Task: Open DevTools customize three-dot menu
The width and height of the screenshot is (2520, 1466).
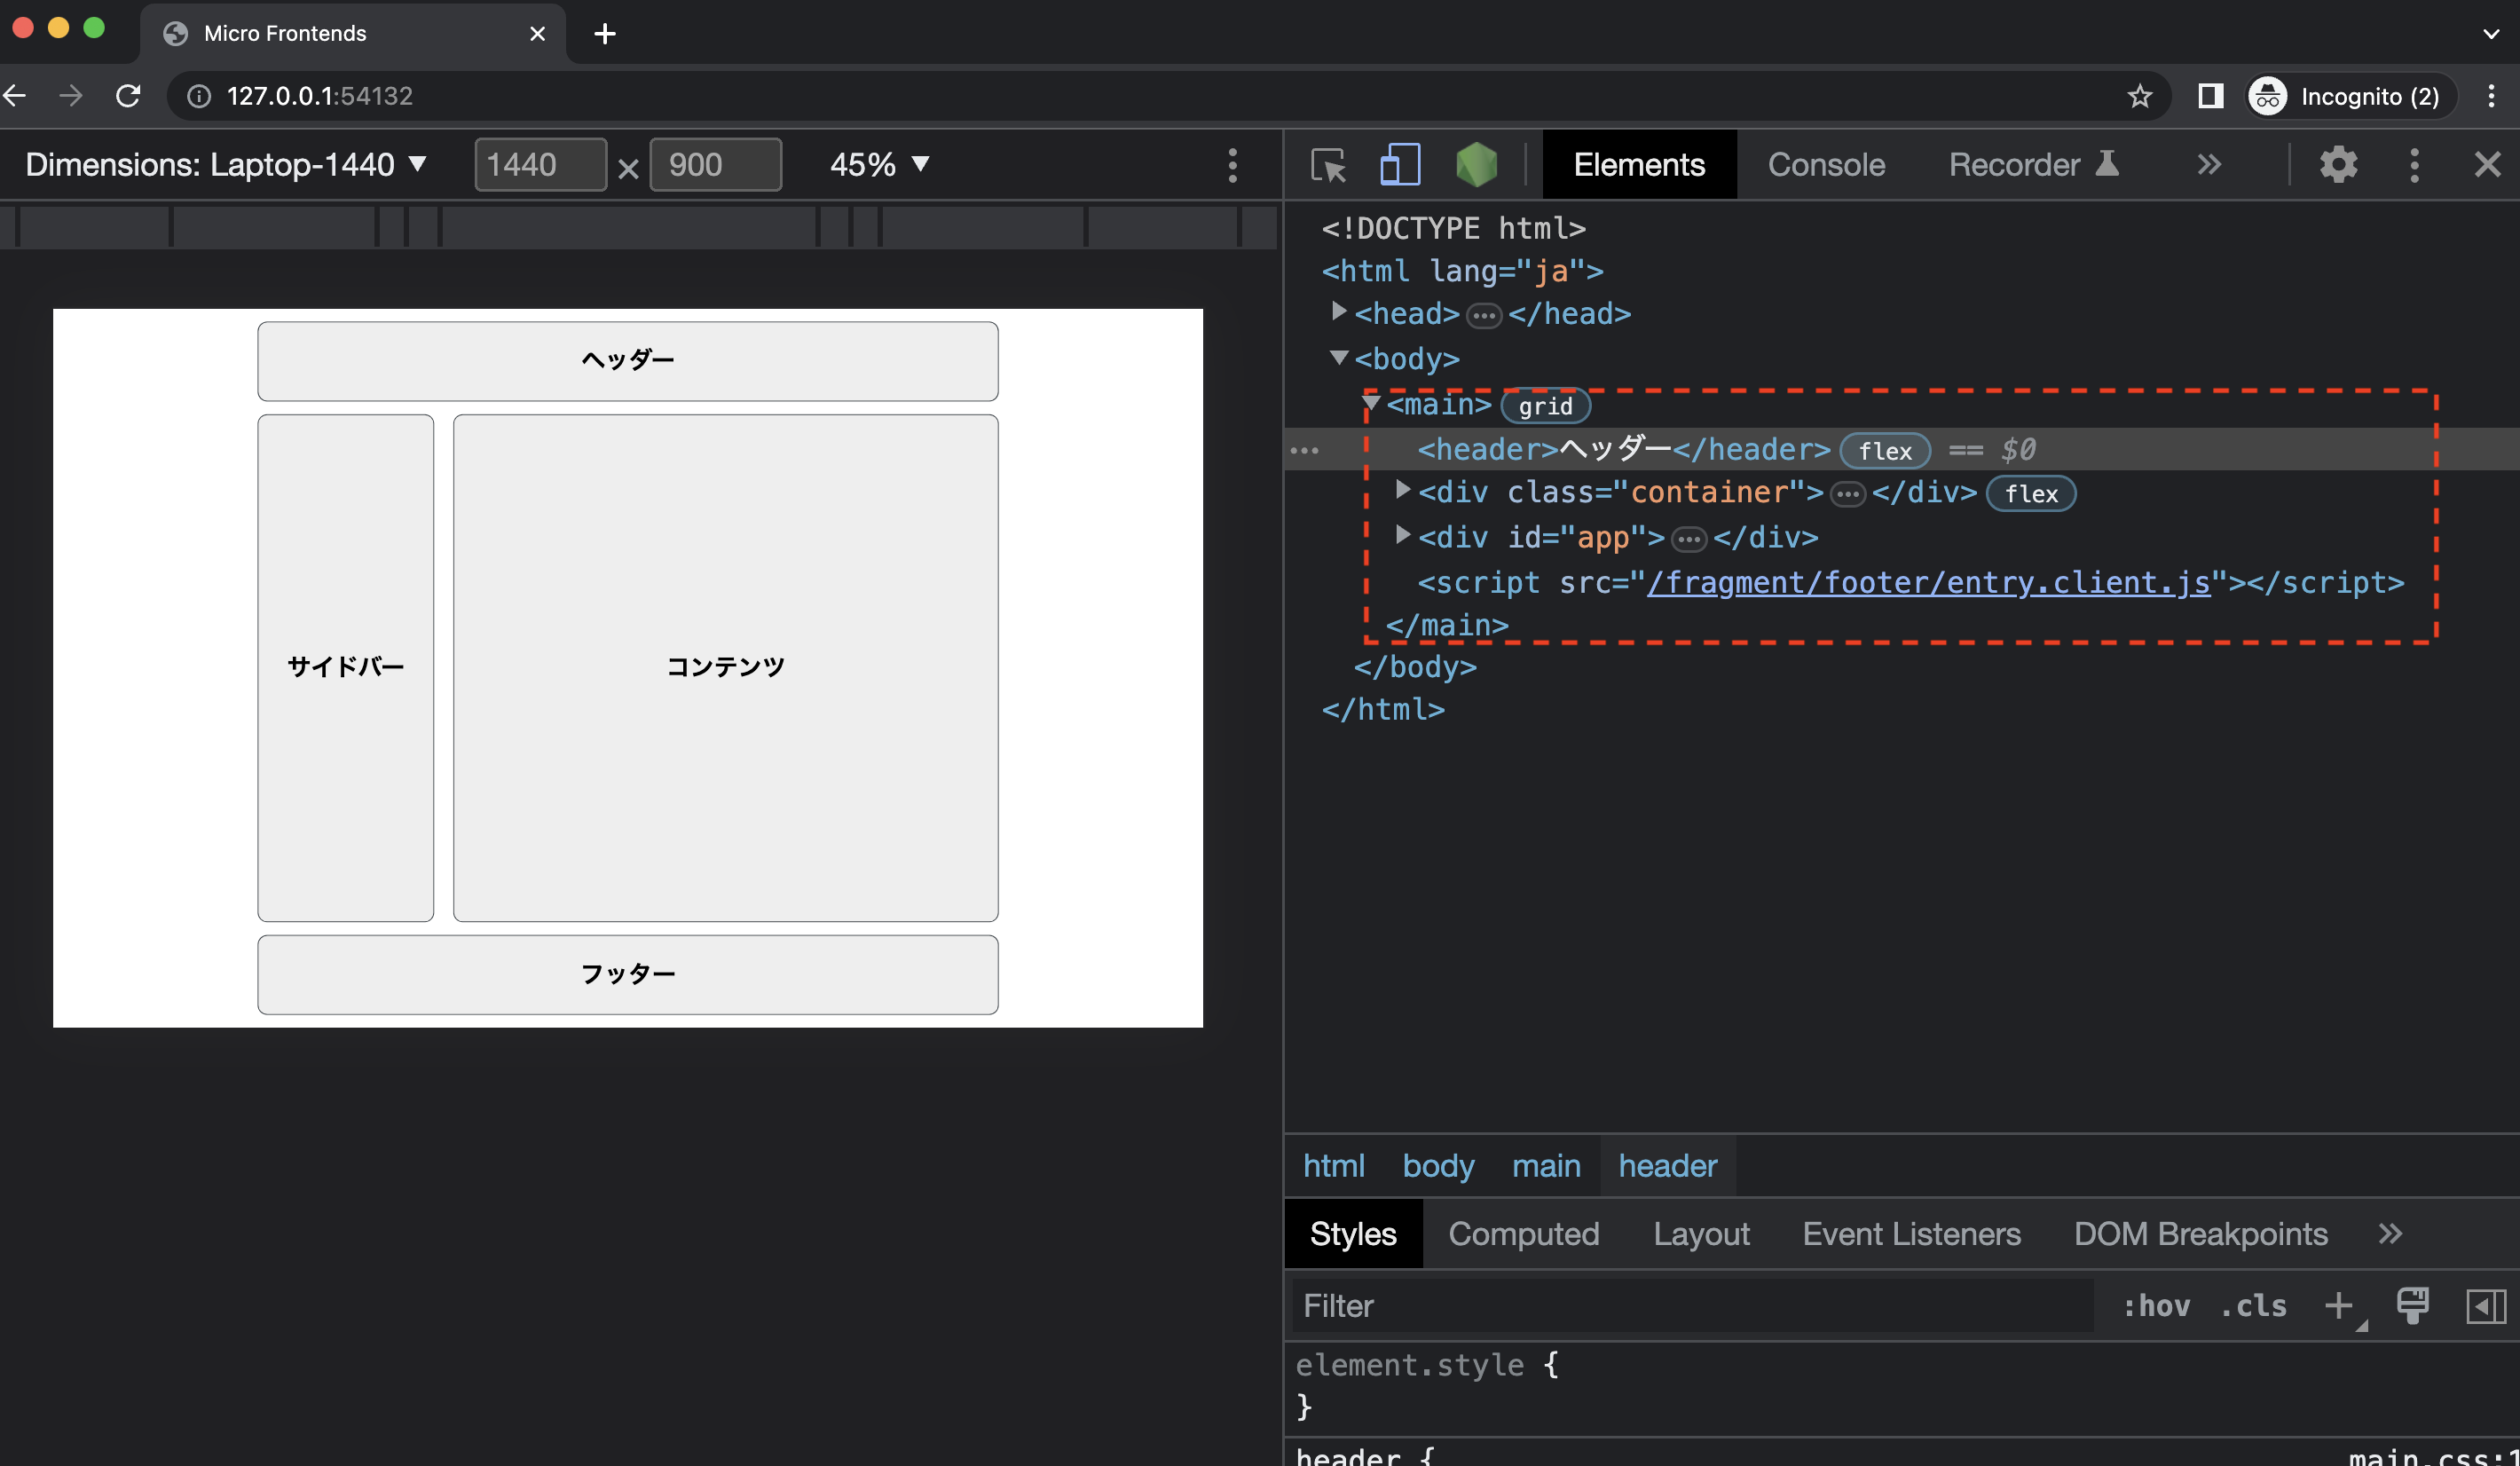Action: (x=2414, y=165)
